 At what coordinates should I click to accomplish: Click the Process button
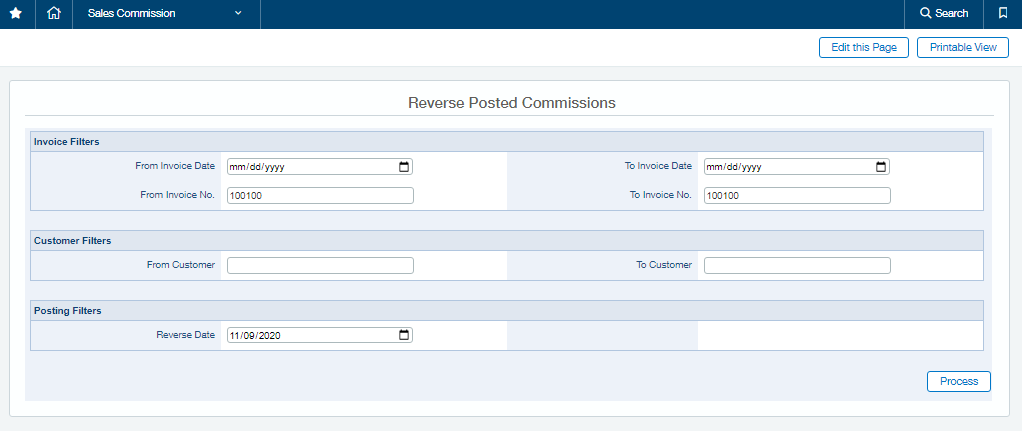coord(959,381)
